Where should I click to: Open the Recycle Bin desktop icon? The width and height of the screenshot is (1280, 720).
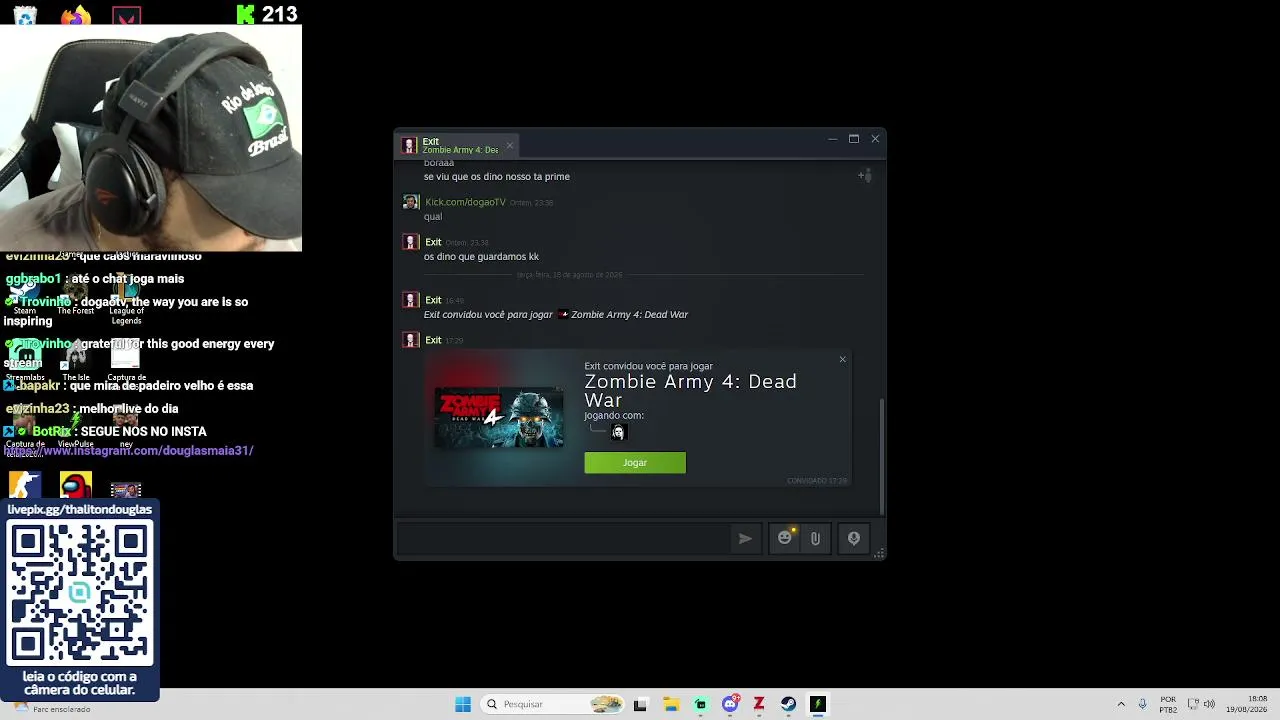(25, 16)
